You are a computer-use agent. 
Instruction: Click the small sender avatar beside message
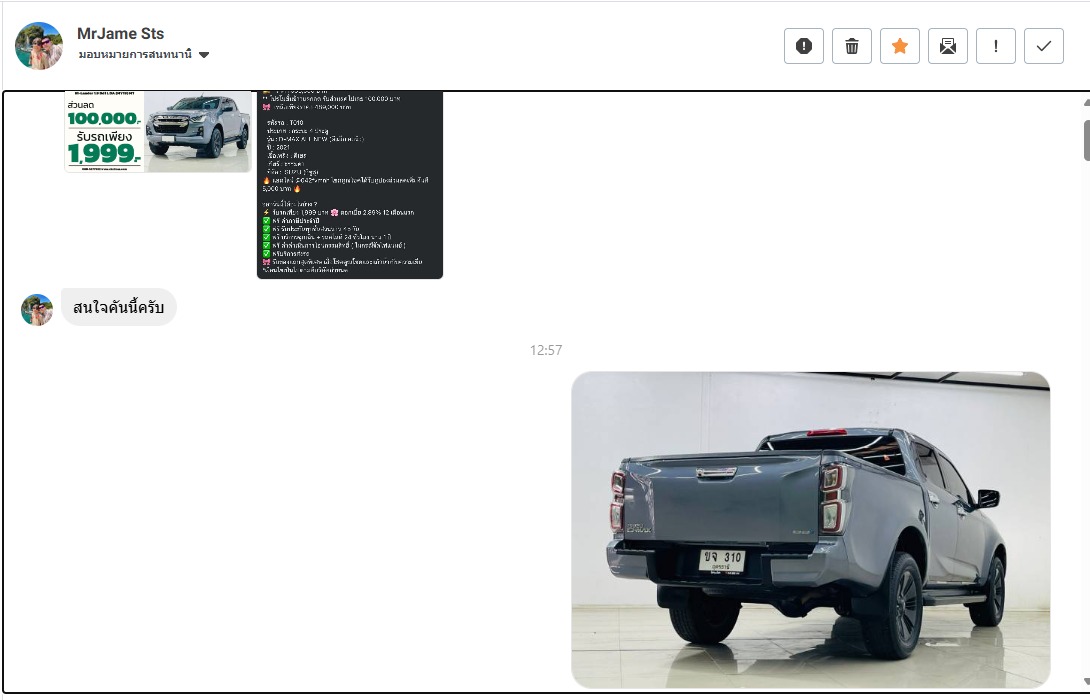click(37, 310)
